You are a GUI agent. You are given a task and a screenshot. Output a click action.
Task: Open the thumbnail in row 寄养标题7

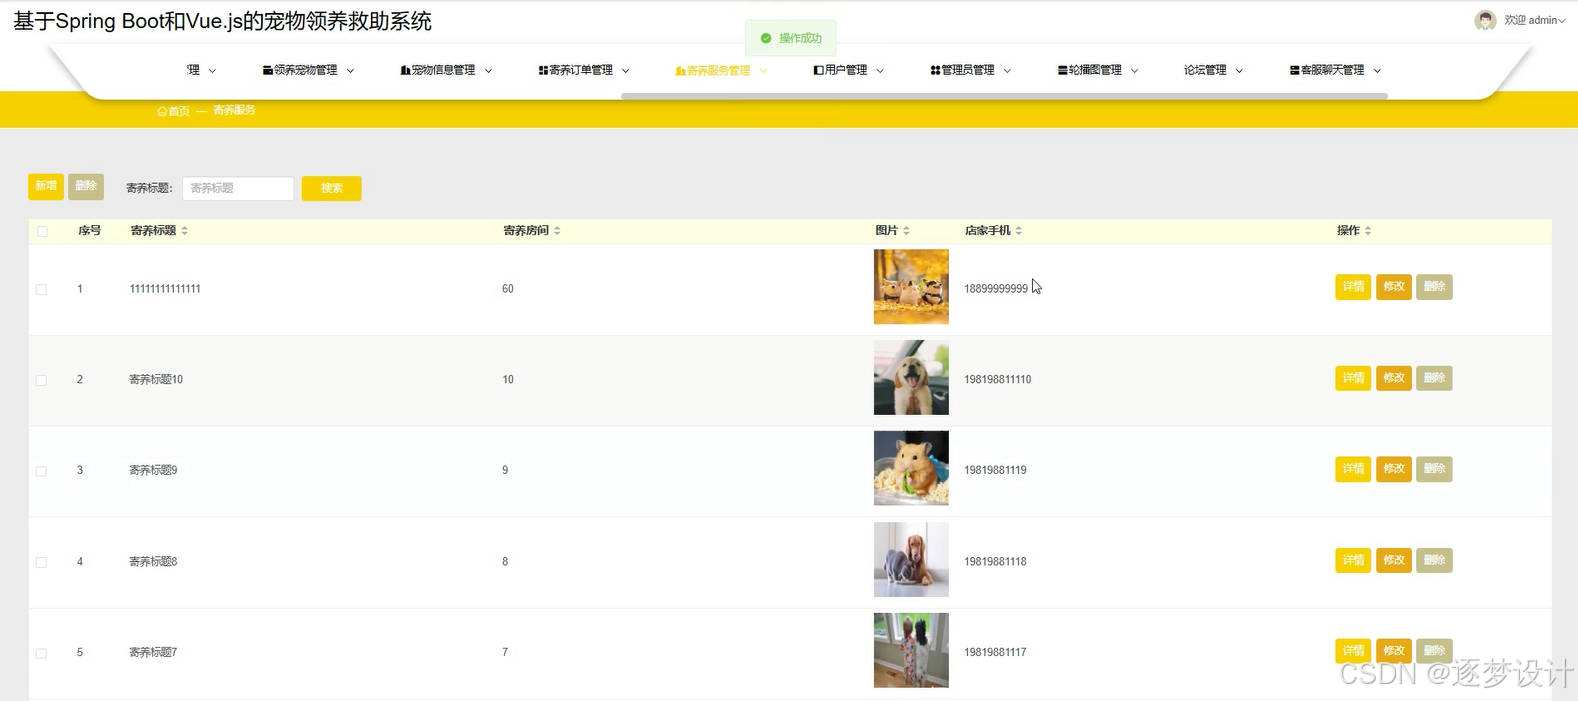click(911, 650)
